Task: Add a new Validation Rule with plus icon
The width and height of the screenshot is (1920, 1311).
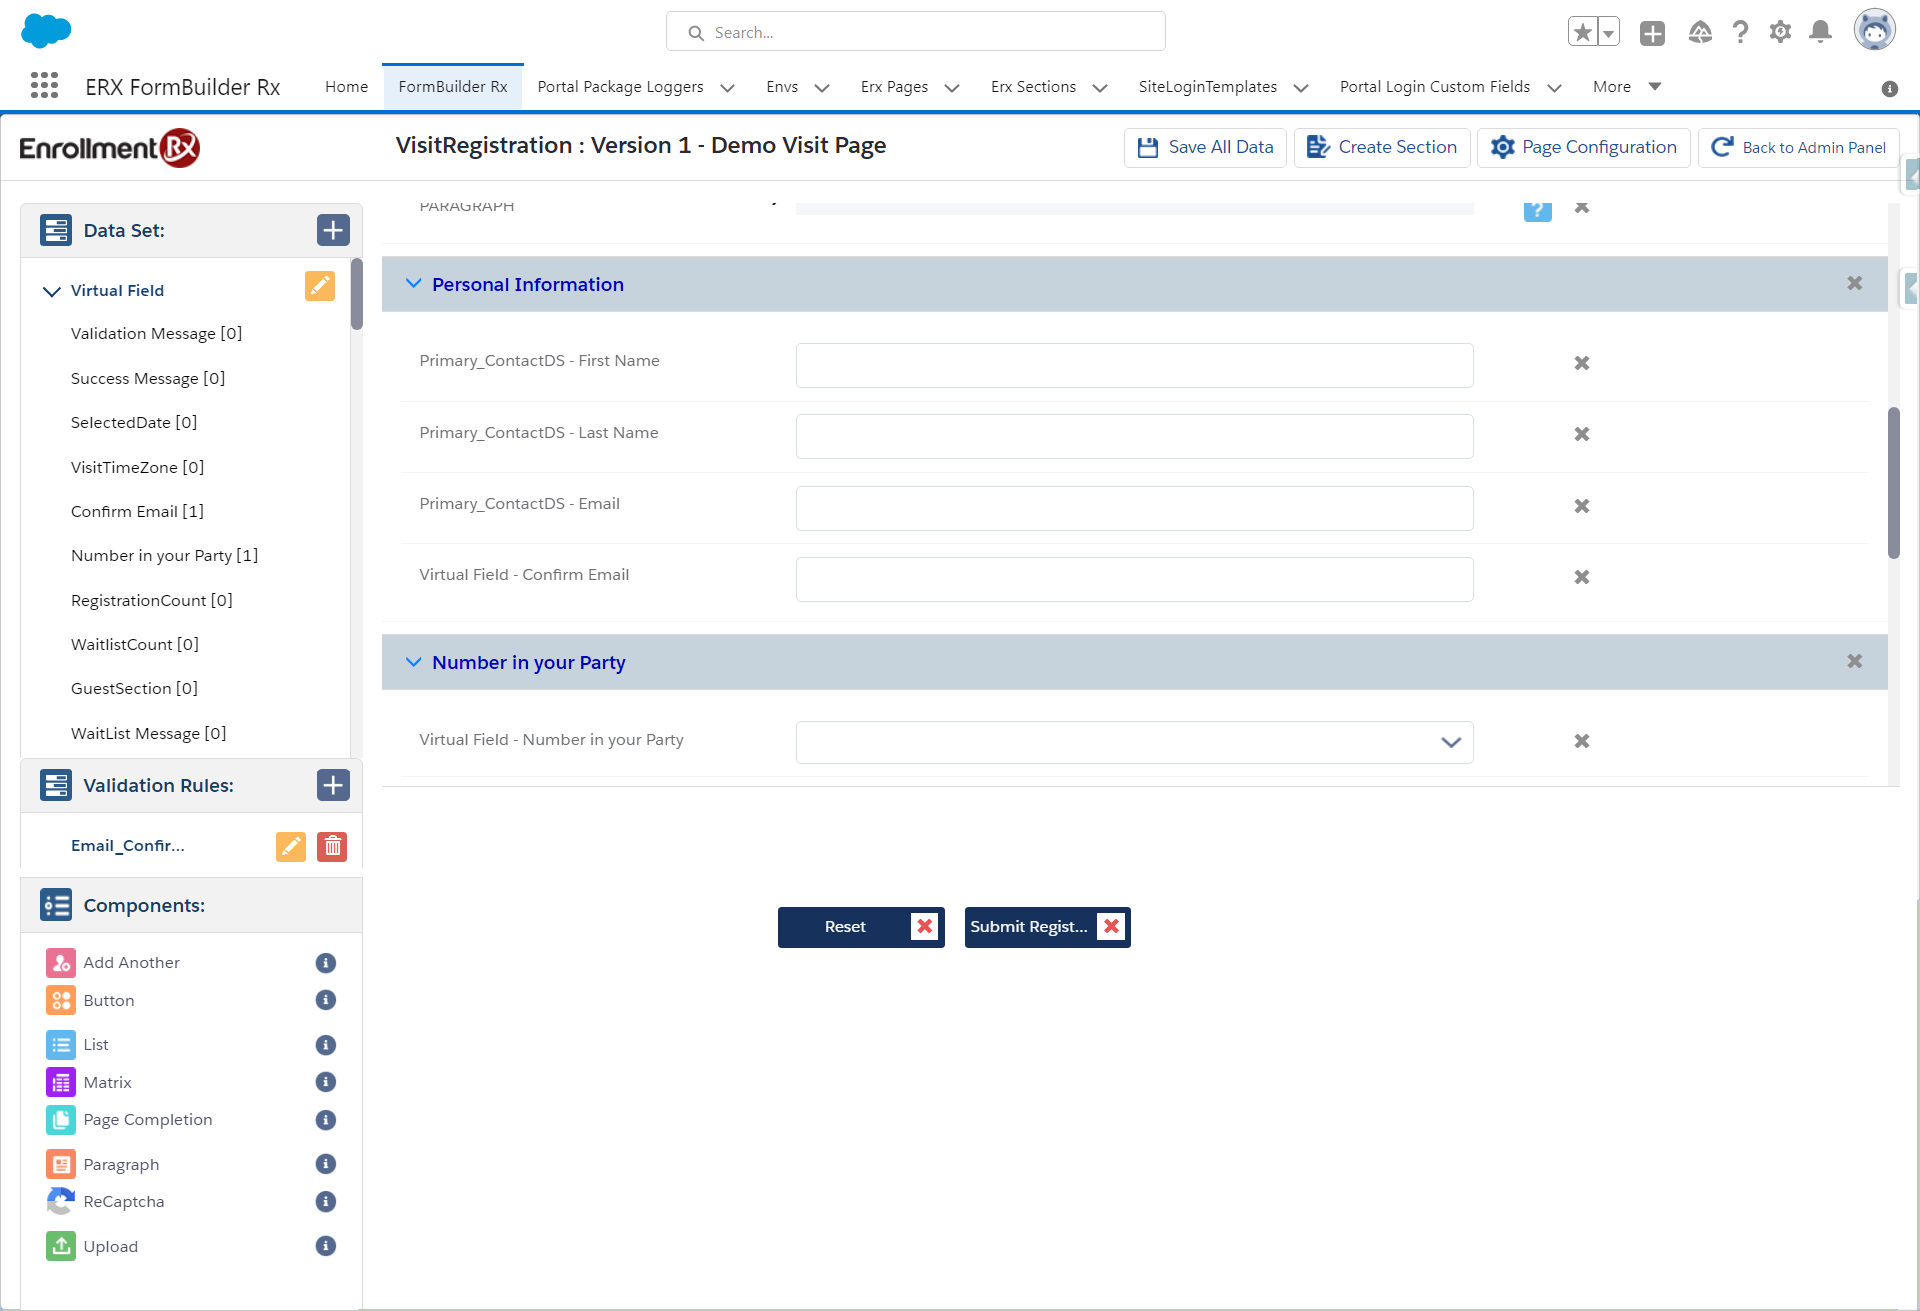Action: [333, 785]
